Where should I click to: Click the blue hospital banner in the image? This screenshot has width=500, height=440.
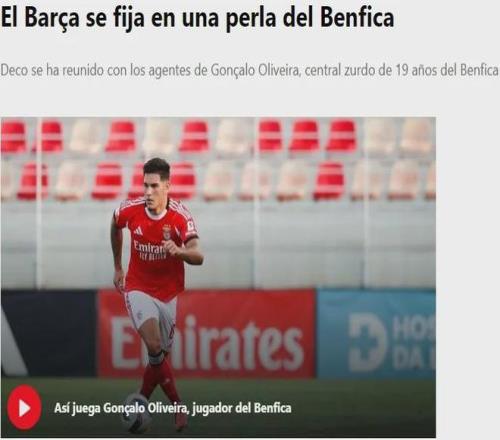376,334
